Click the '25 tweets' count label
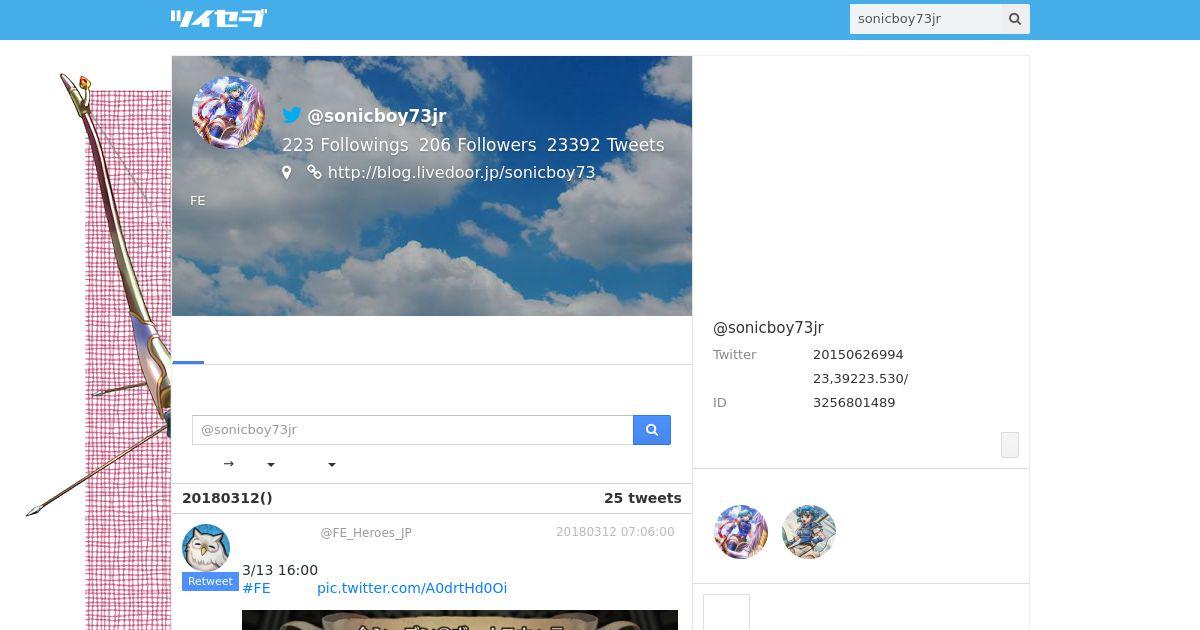The width and height of the screenshot is (1200, 630). 643,498
